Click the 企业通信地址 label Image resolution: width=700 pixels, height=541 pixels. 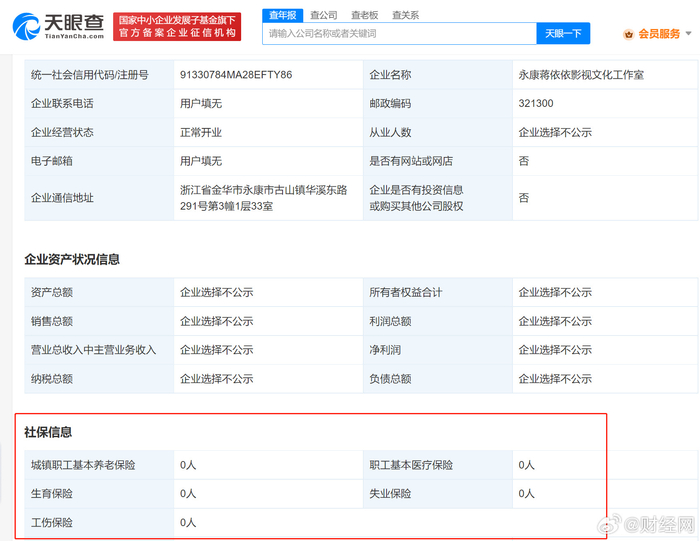click(x=62, y=198)
